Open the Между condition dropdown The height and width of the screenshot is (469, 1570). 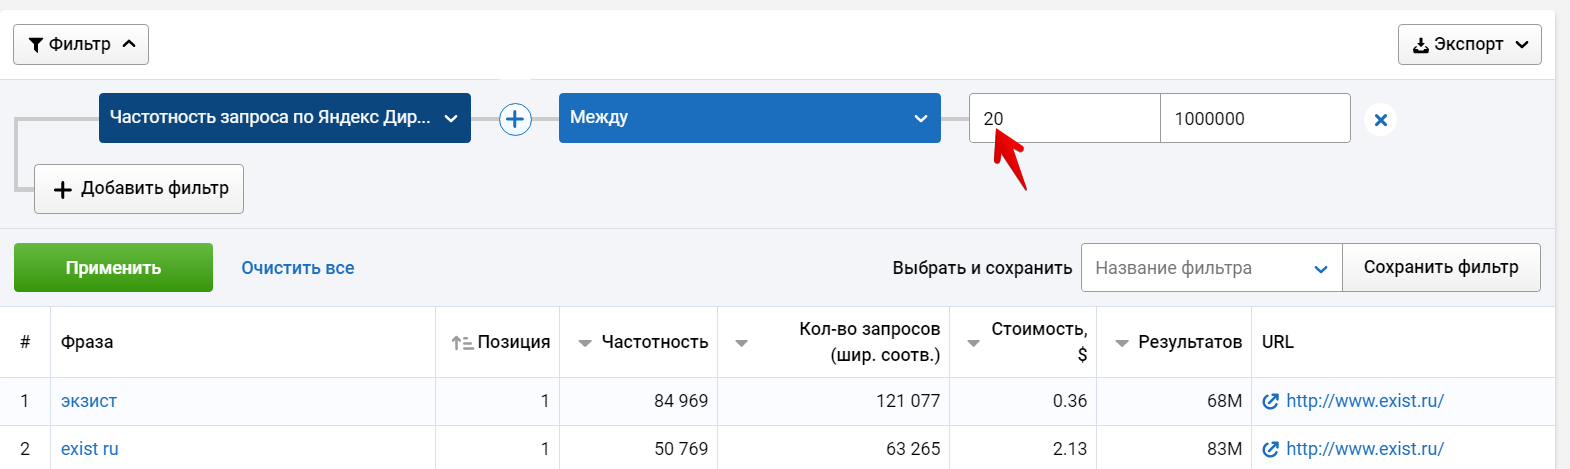click(749, 118)
